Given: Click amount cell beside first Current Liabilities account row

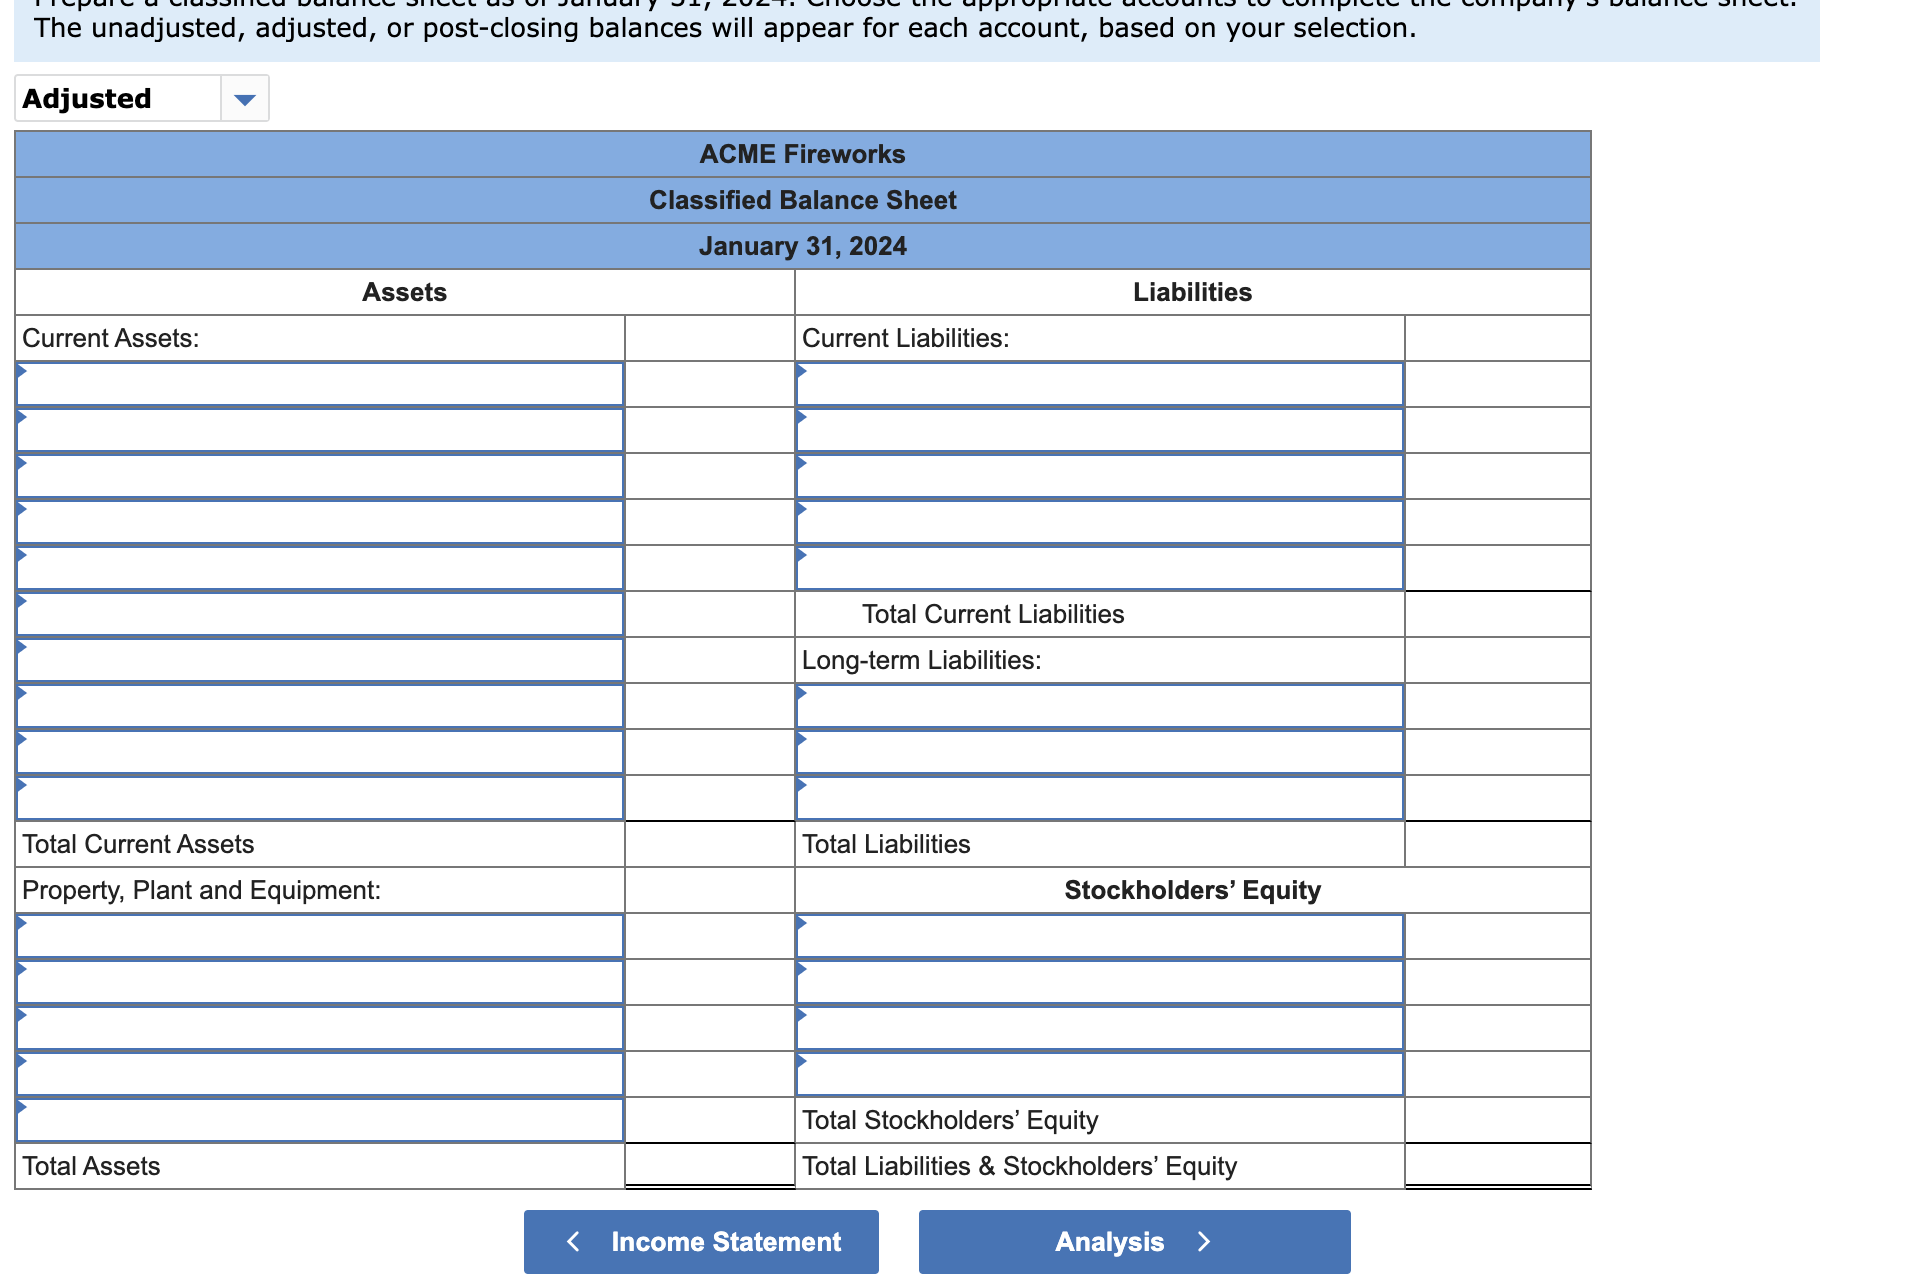Looking at the screenshot, I should 1498,384.
